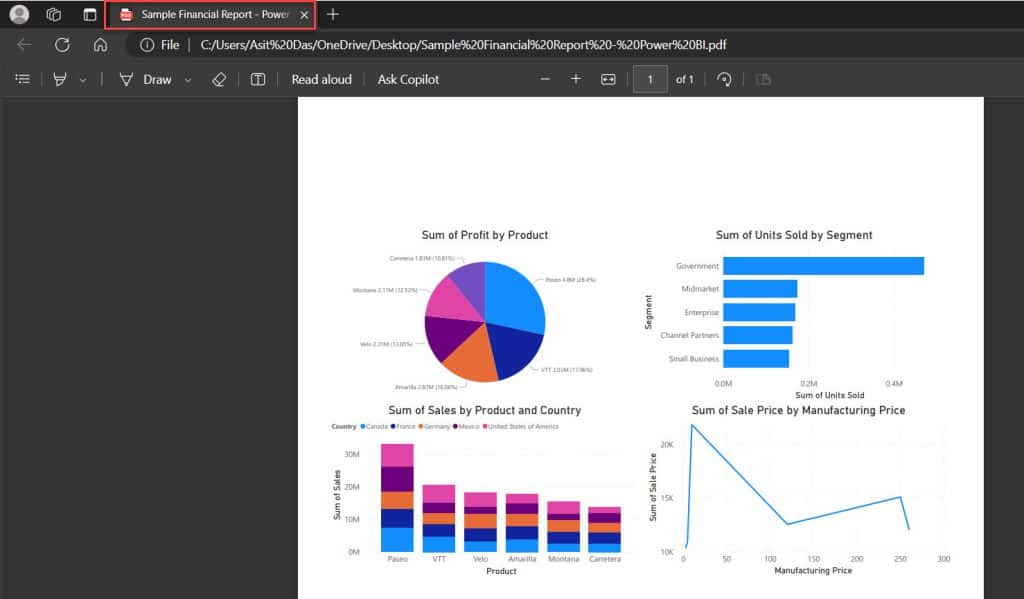Open the browser profile avatar
The width and height of the screenshot is (1024, 599).
19,14
